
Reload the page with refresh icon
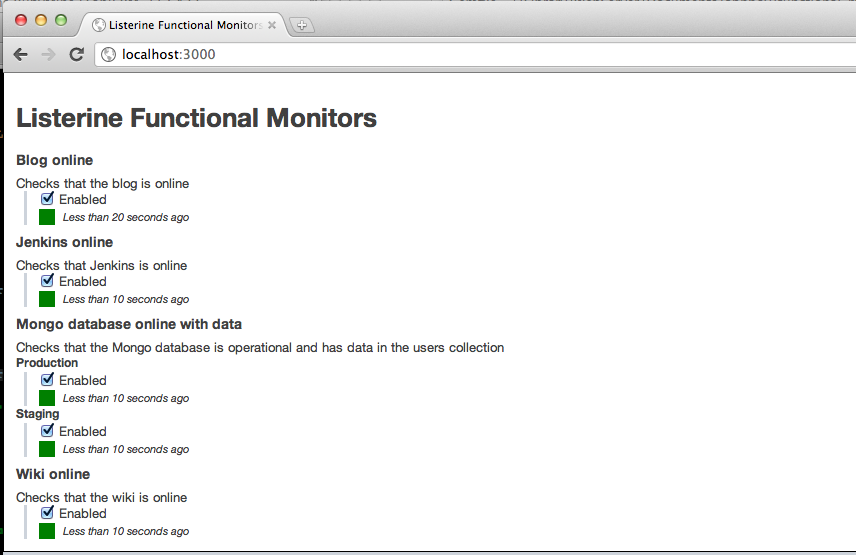tap(76, 54)
